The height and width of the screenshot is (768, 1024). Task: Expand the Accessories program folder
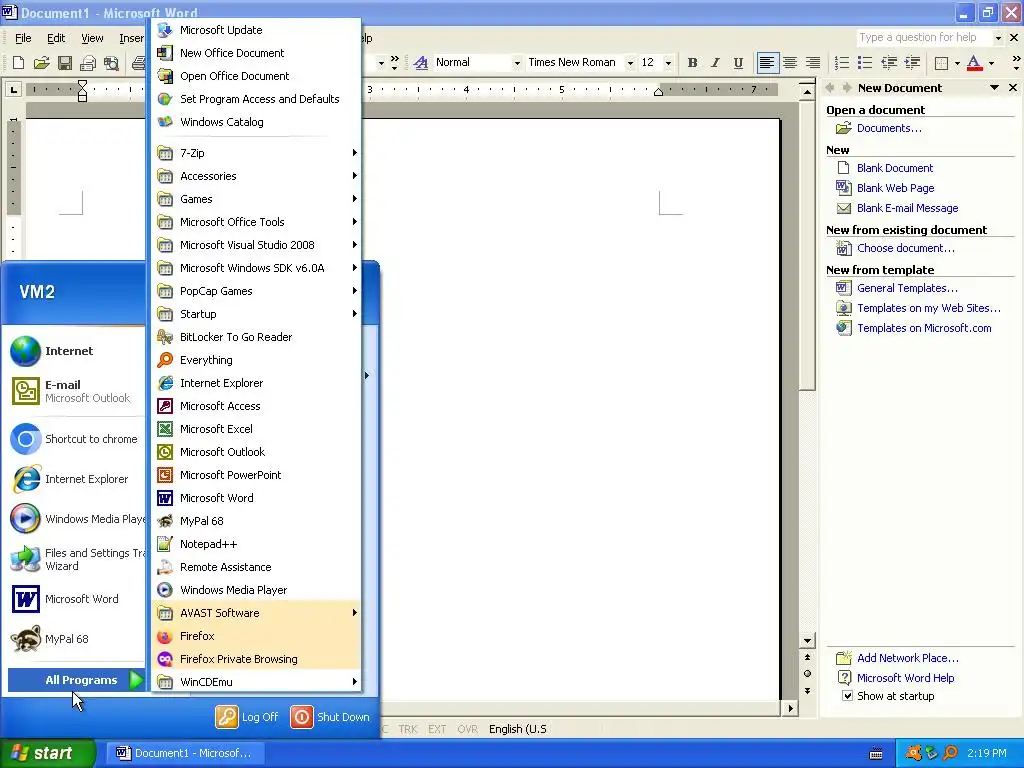[x=256, y=176]
